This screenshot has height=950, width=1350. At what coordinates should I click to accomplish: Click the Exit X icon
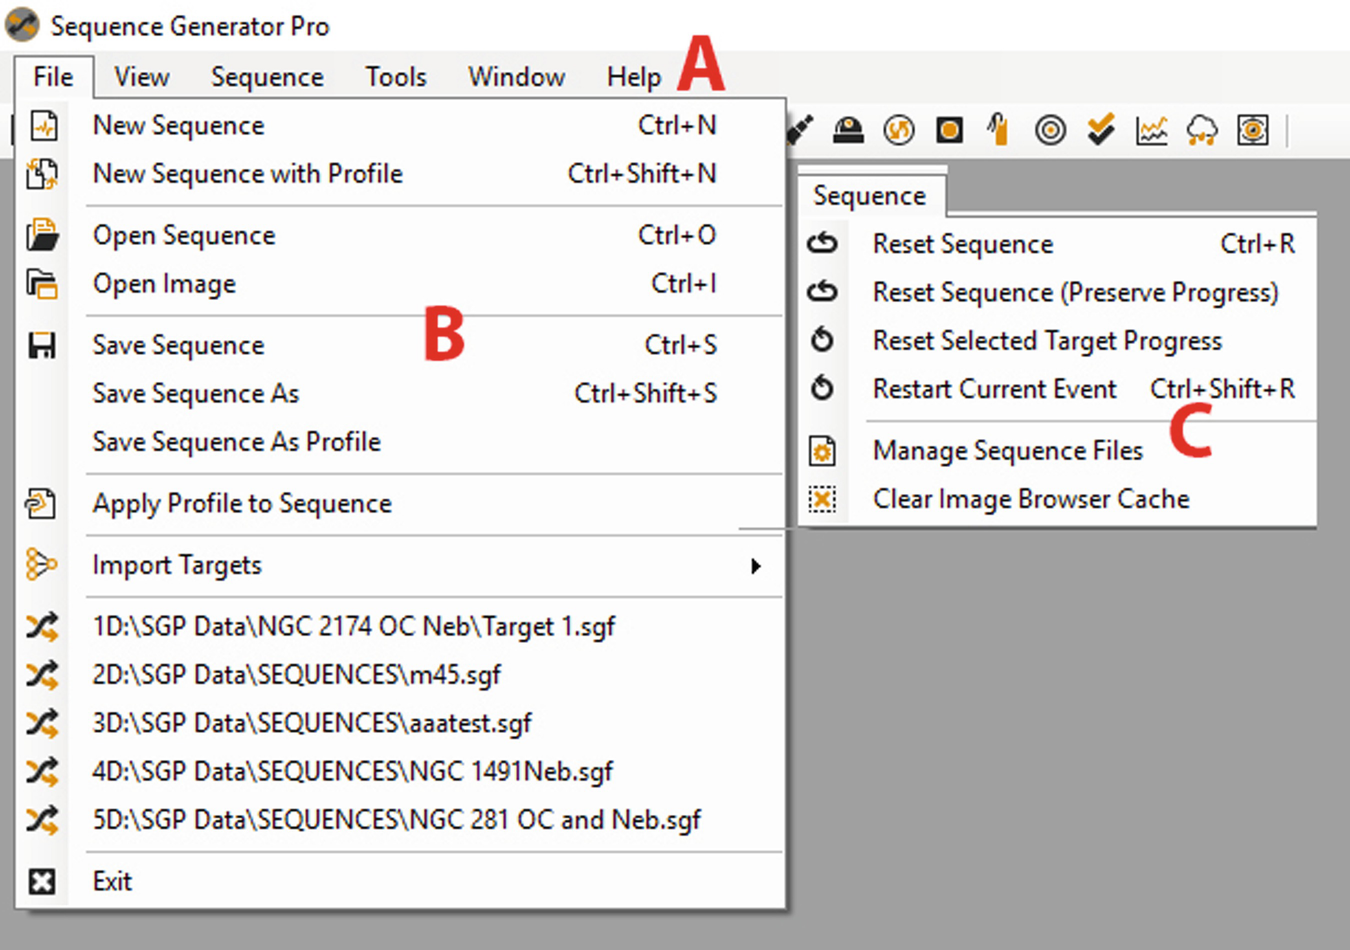(x=42, y=882)
